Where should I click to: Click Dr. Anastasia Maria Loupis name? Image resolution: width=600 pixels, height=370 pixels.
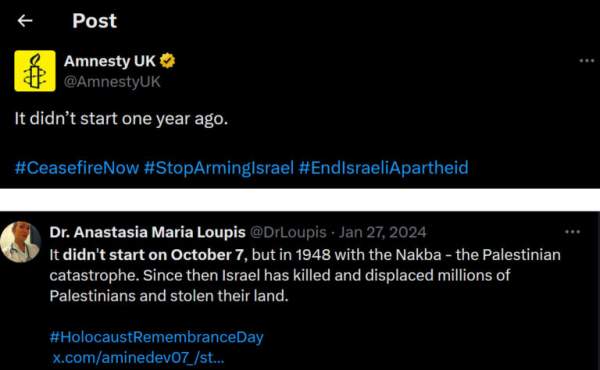point(147,232)
